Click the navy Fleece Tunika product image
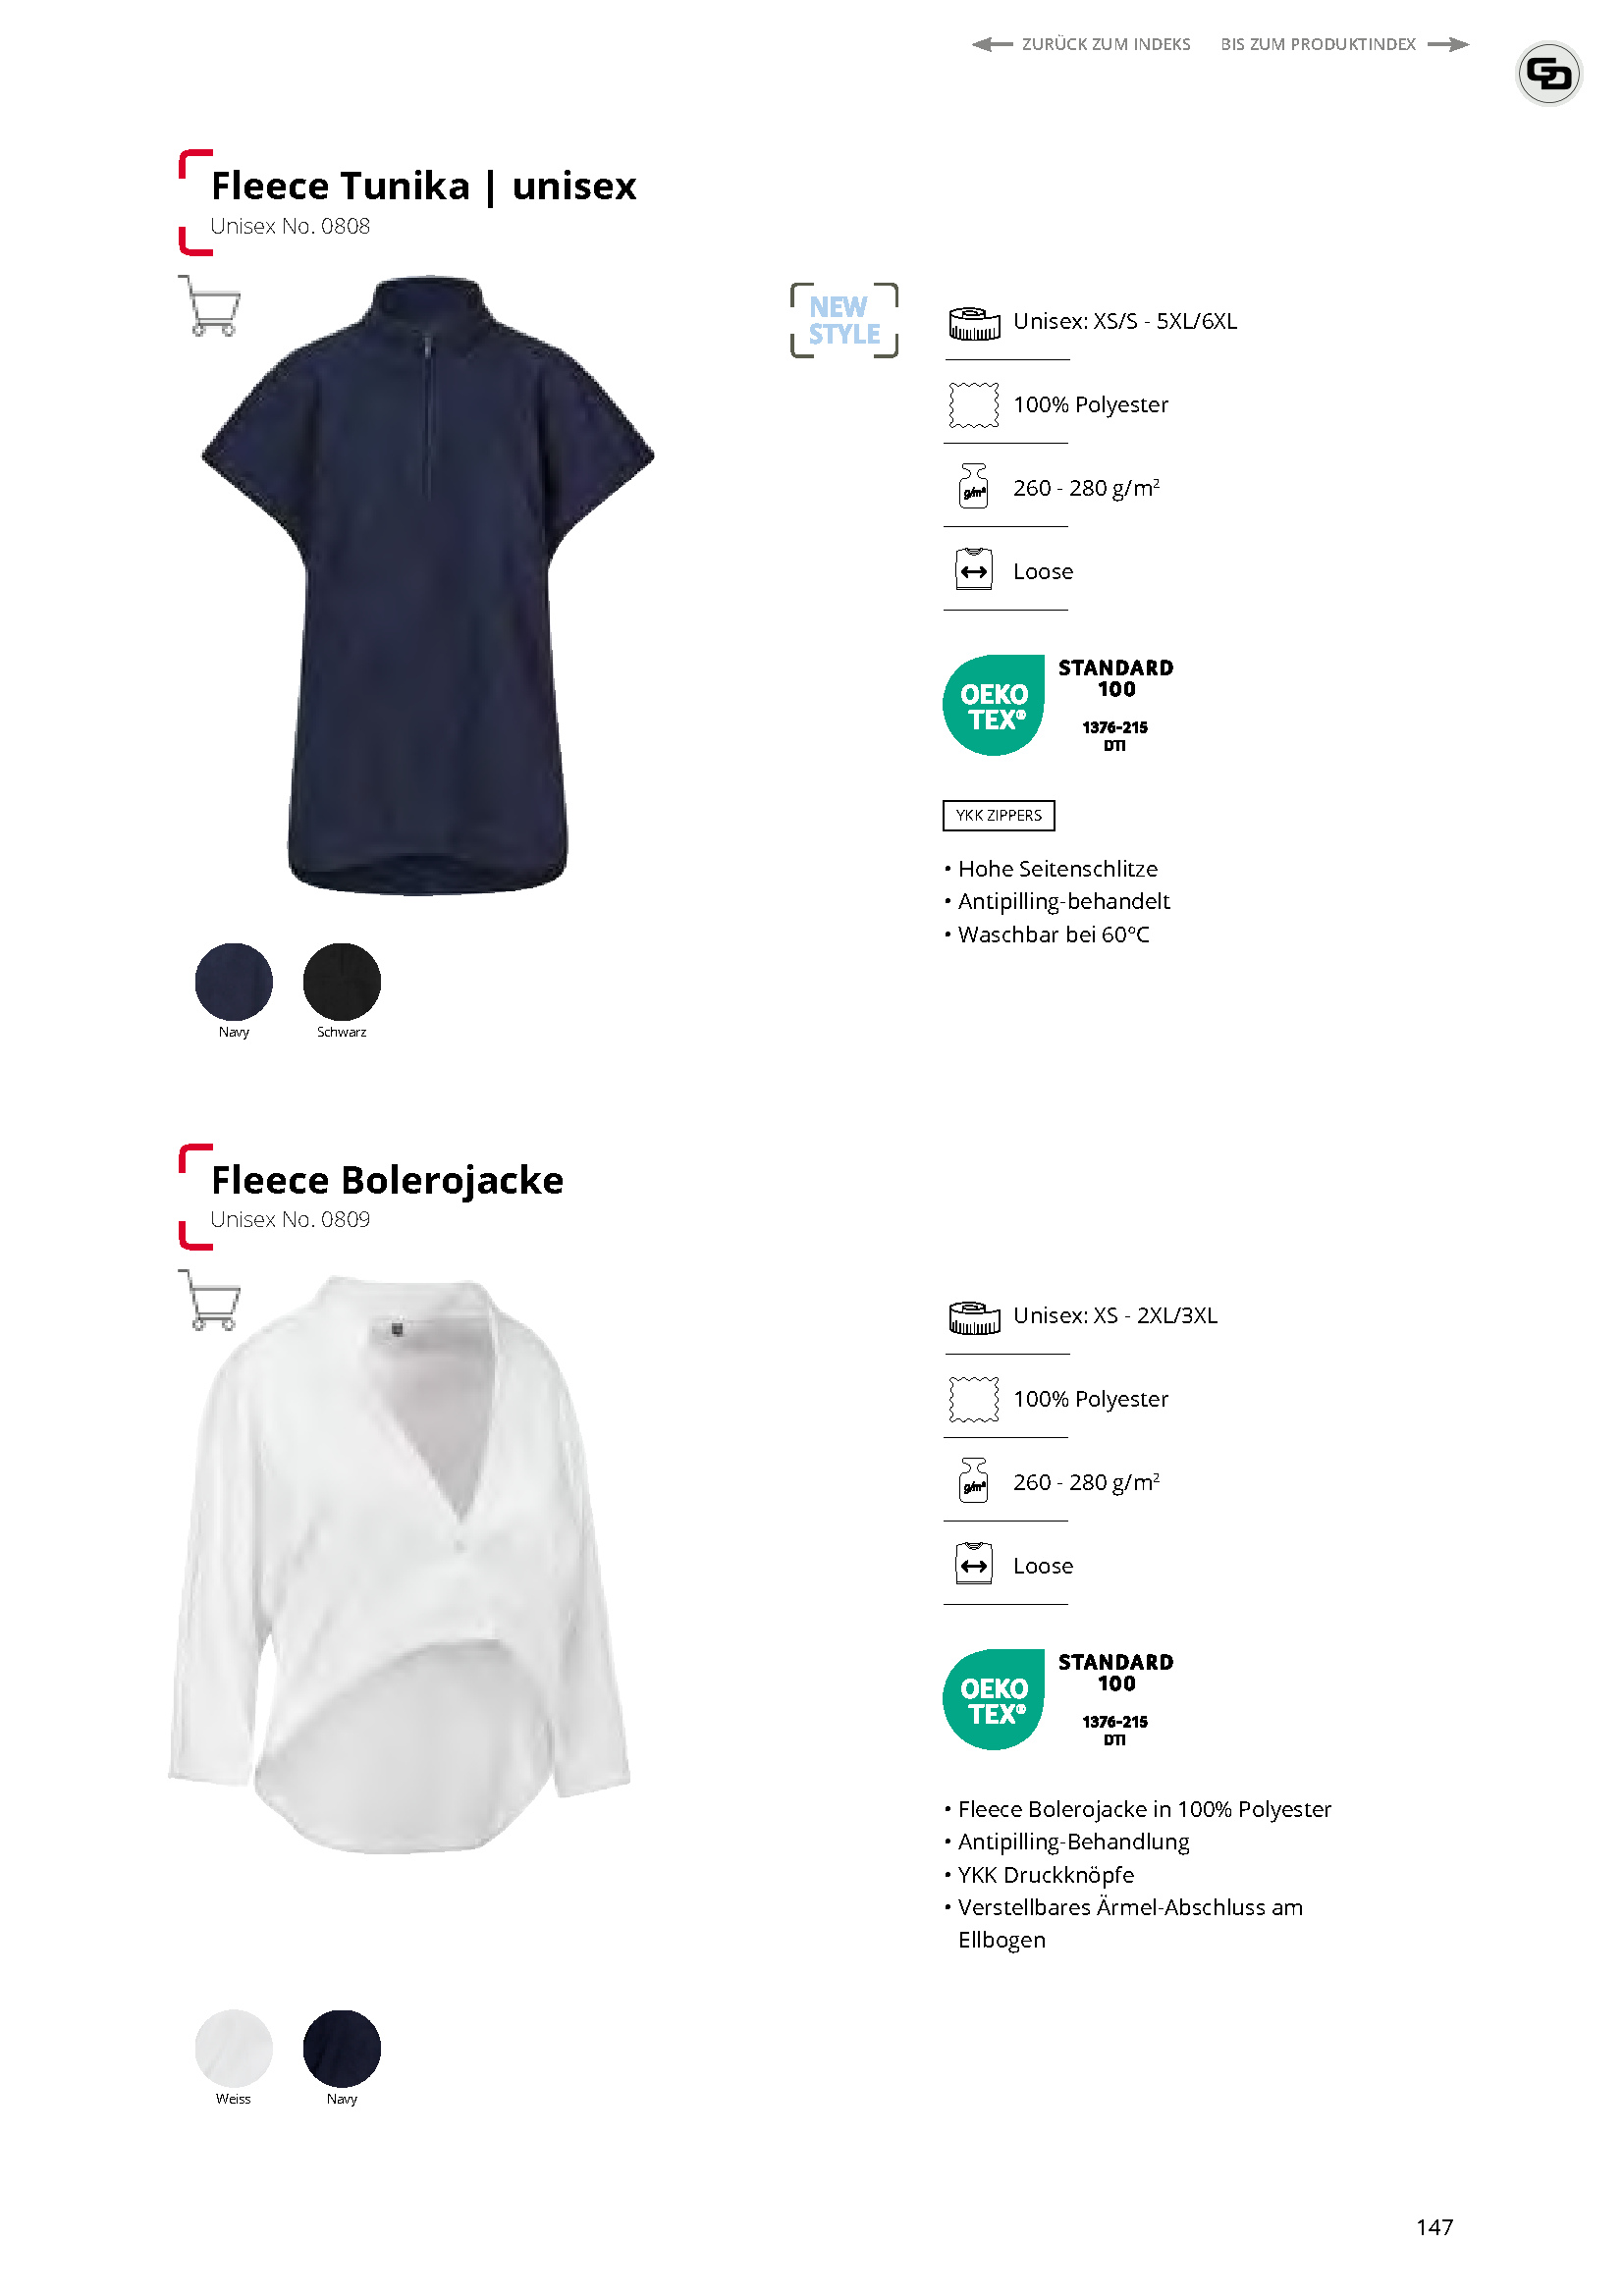This screenshot has width=1624, height=2296. click(428, 586)
